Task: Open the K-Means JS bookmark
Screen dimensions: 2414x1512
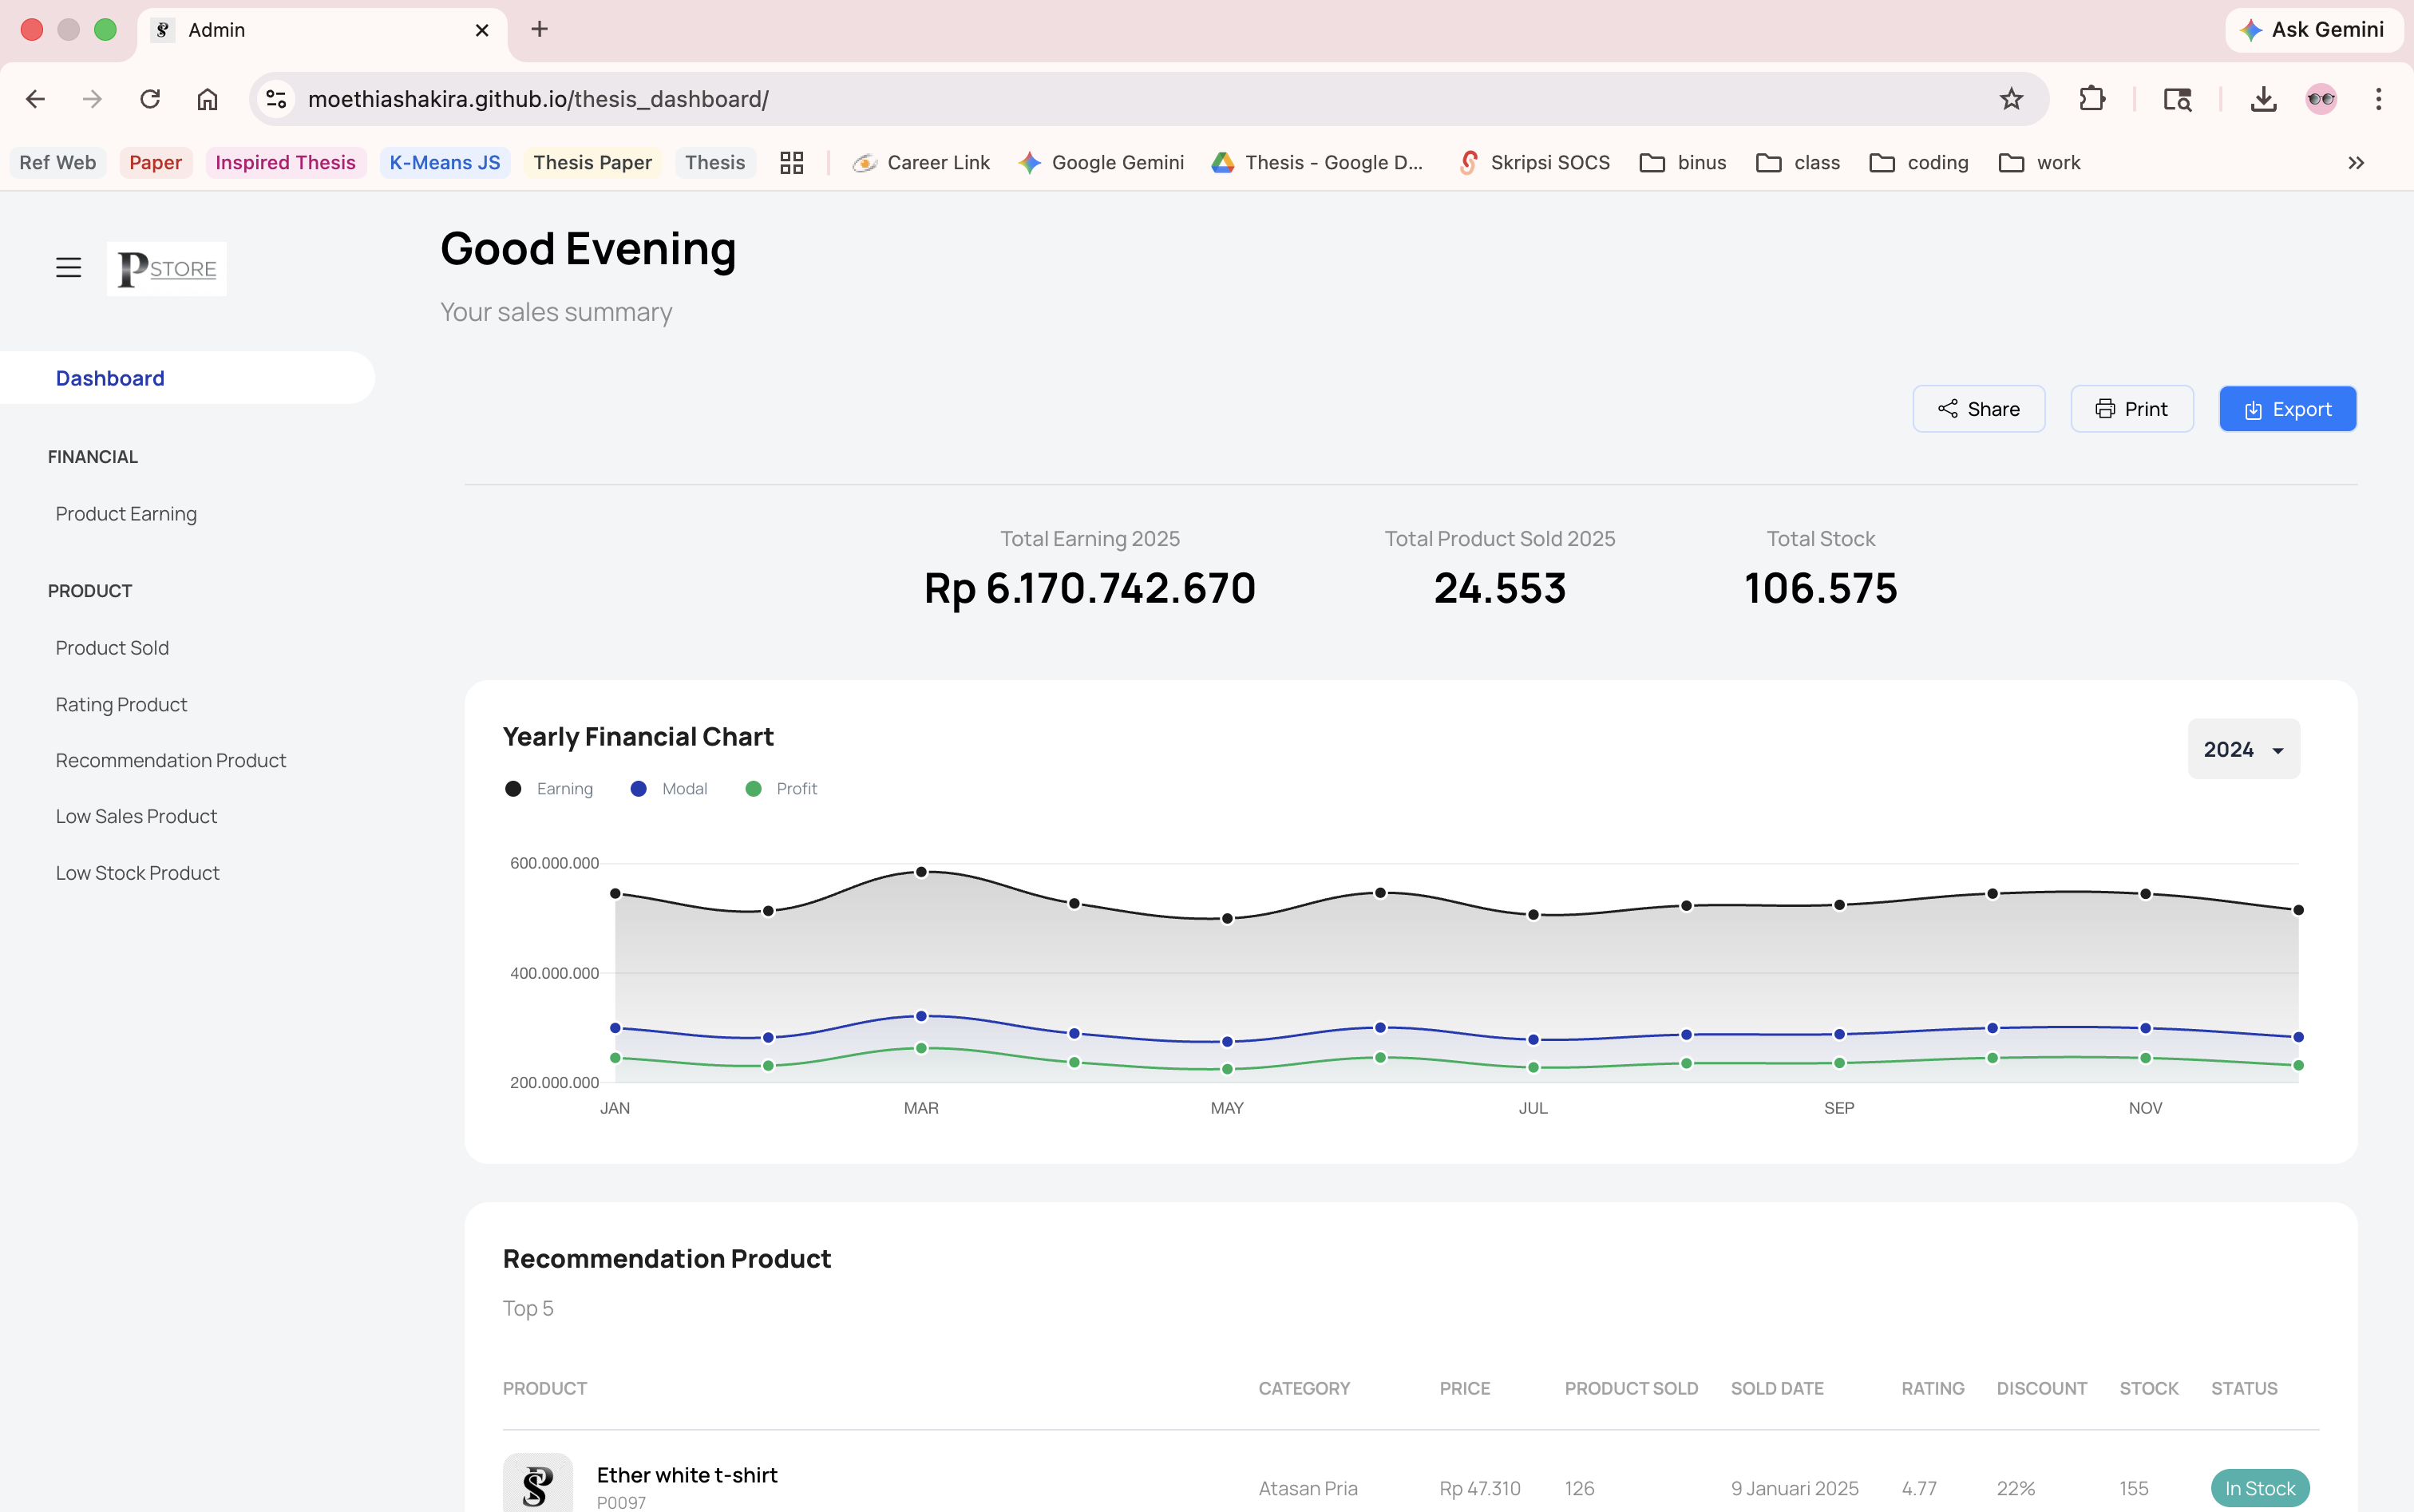Action: [x=445, y=163]
